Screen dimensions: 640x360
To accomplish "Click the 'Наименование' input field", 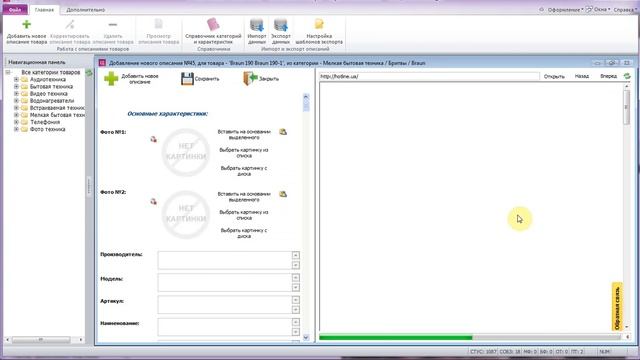I will pyautogui.click(x=224, y=327).
